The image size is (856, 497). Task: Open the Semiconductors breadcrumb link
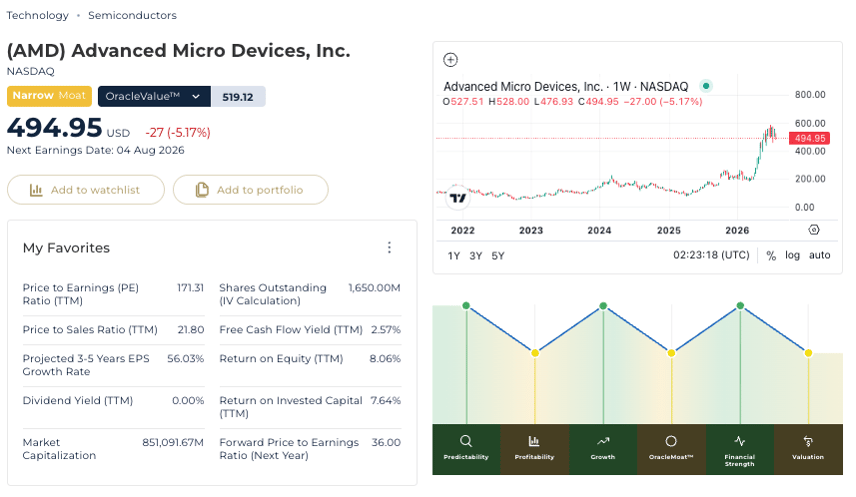pyautogui.click(x=132, y=15)
